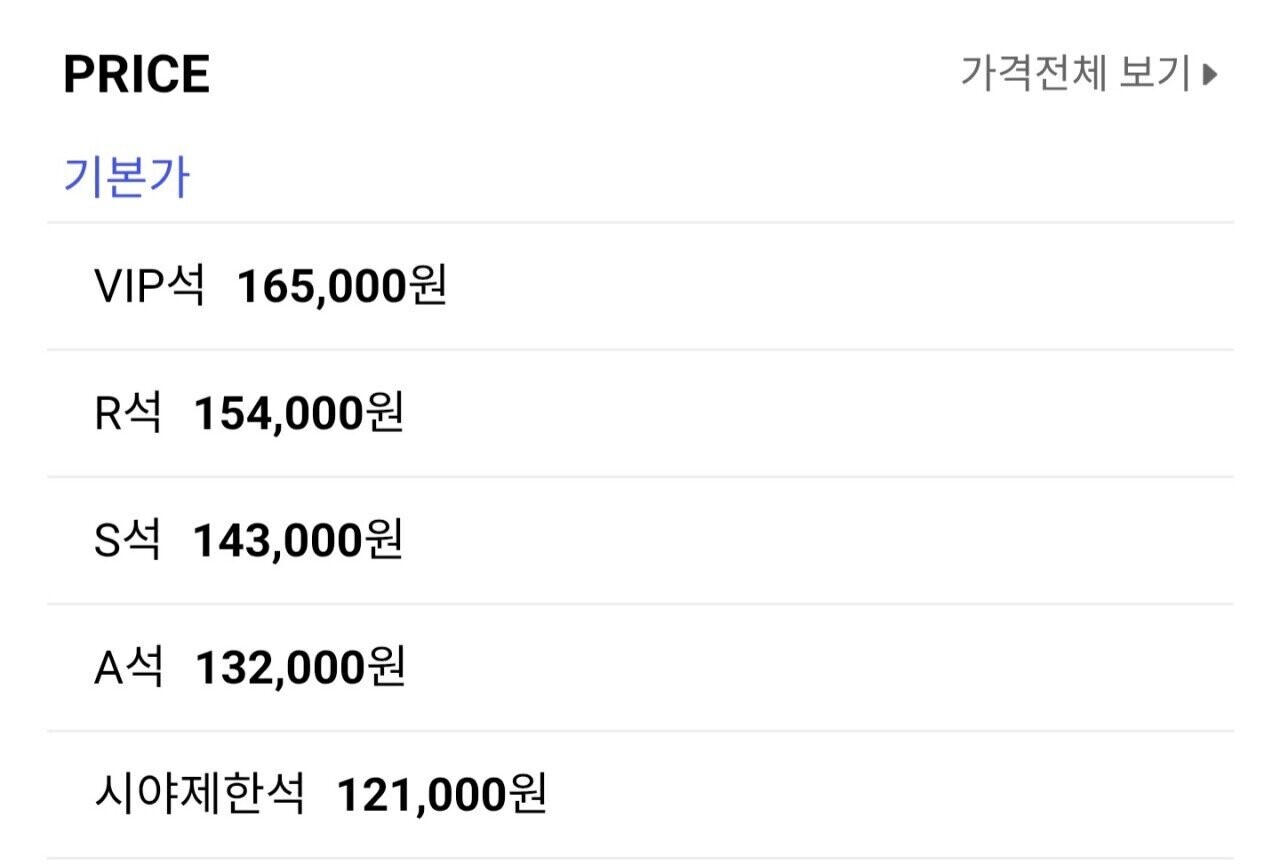1280x865 pixels.
Task: Select the 기본가 tab
Action: 126,177
